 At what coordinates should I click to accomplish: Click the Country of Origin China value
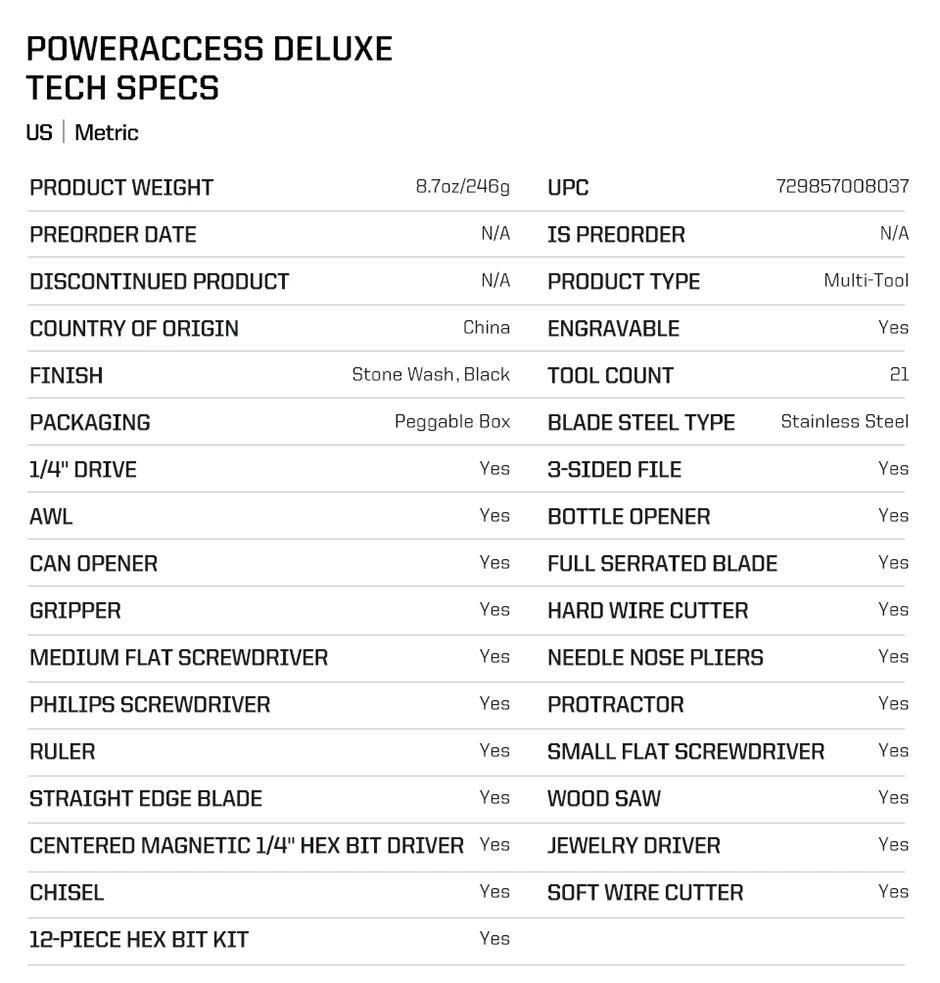point(486,327)
